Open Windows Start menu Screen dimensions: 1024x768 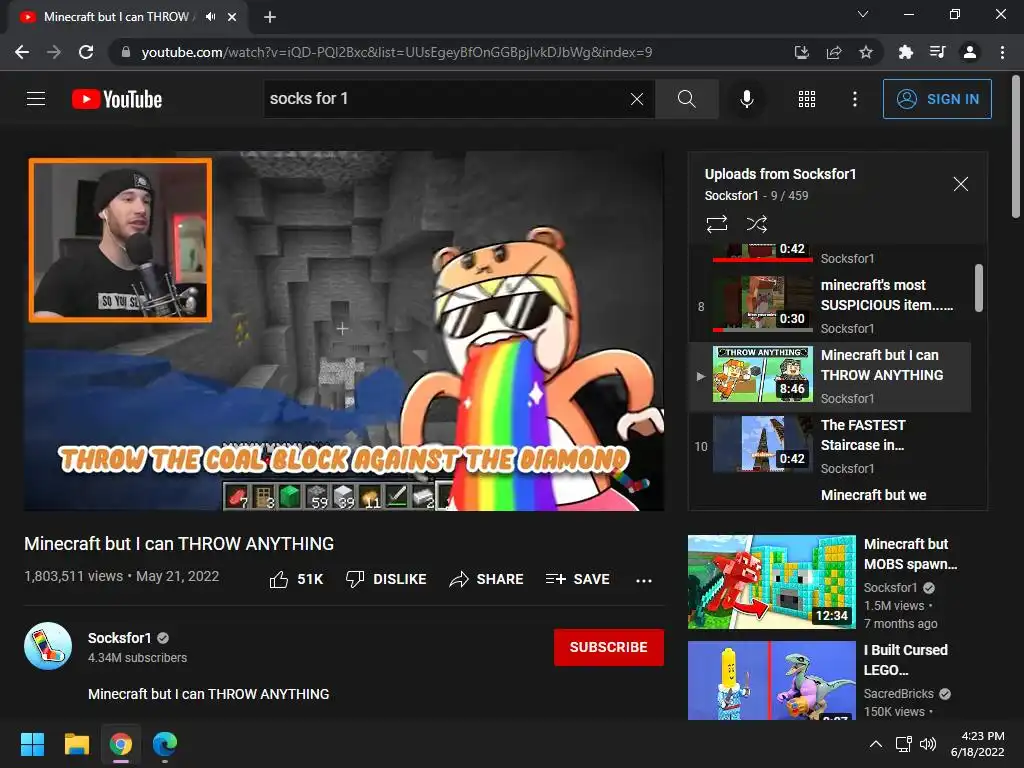(x=32, y=744)
